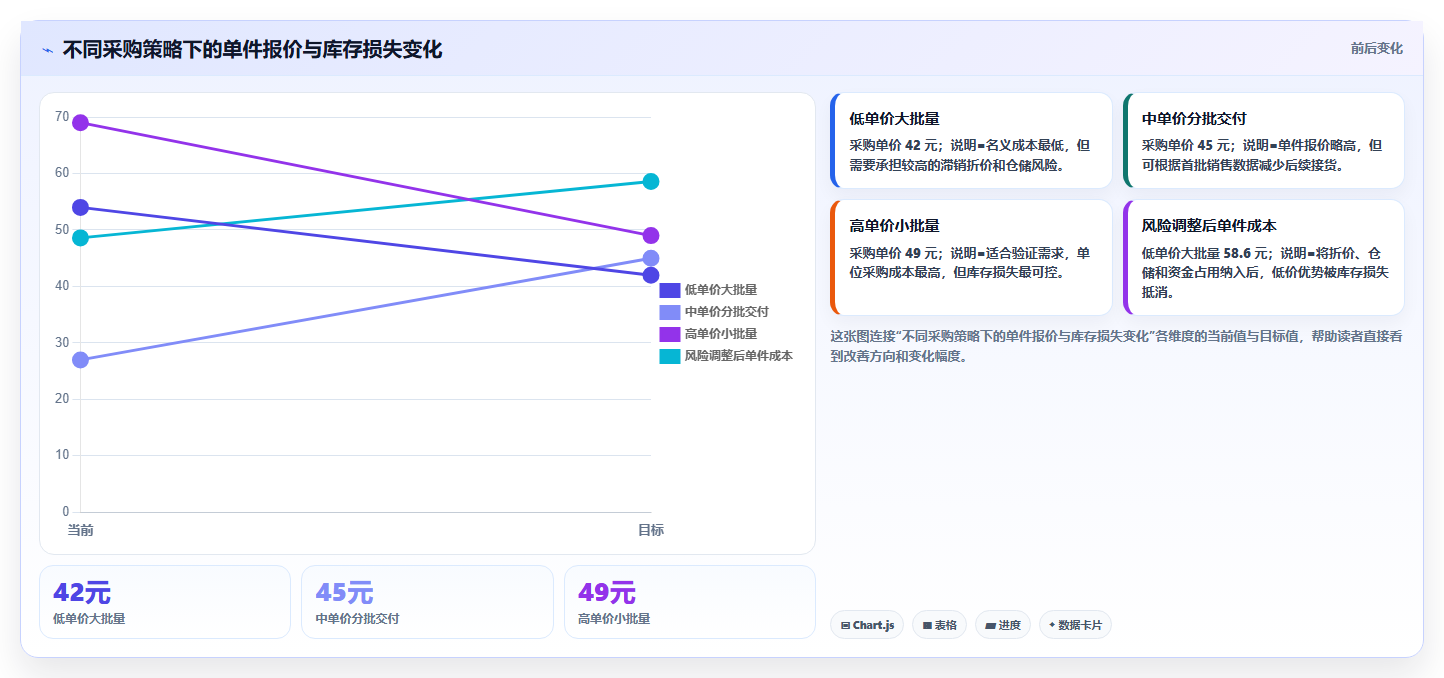This screenshot has width=1444, height=678.
Task: Click the y-axis value 30
Action: coord(62,342)
